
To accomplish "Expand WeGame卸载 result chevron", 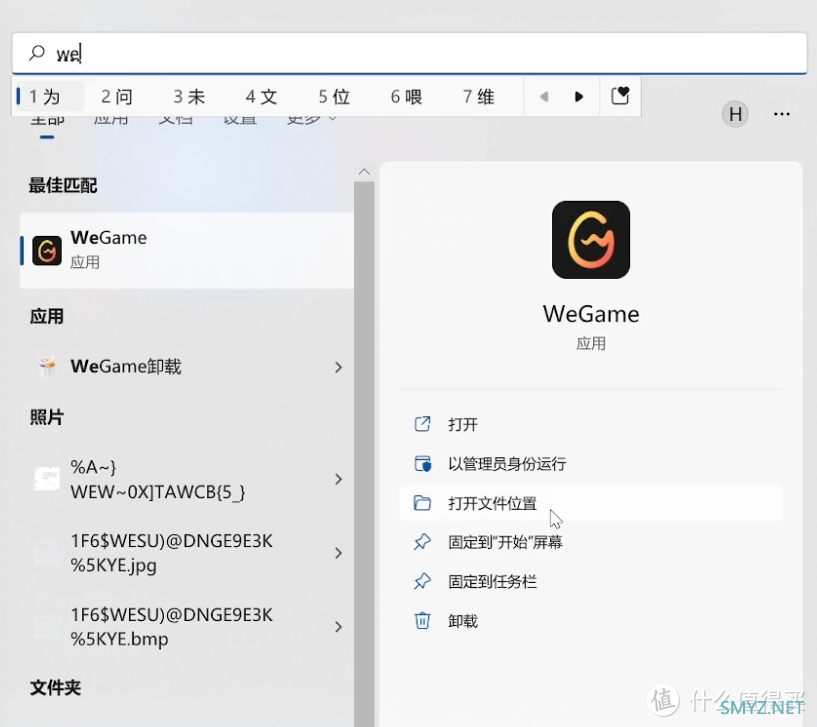I will point(339,367).
